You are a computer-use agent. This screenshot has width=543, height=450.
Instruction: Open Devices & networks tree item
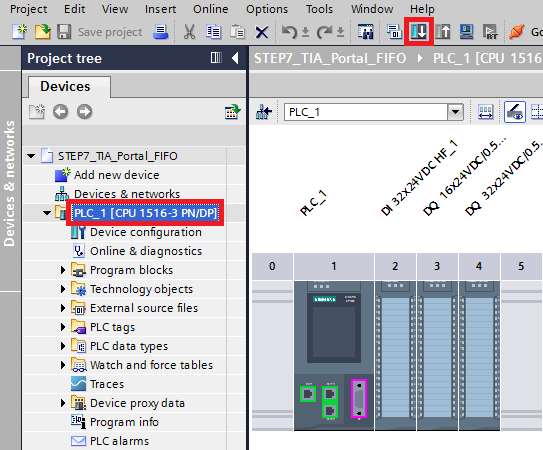point(127,194)
